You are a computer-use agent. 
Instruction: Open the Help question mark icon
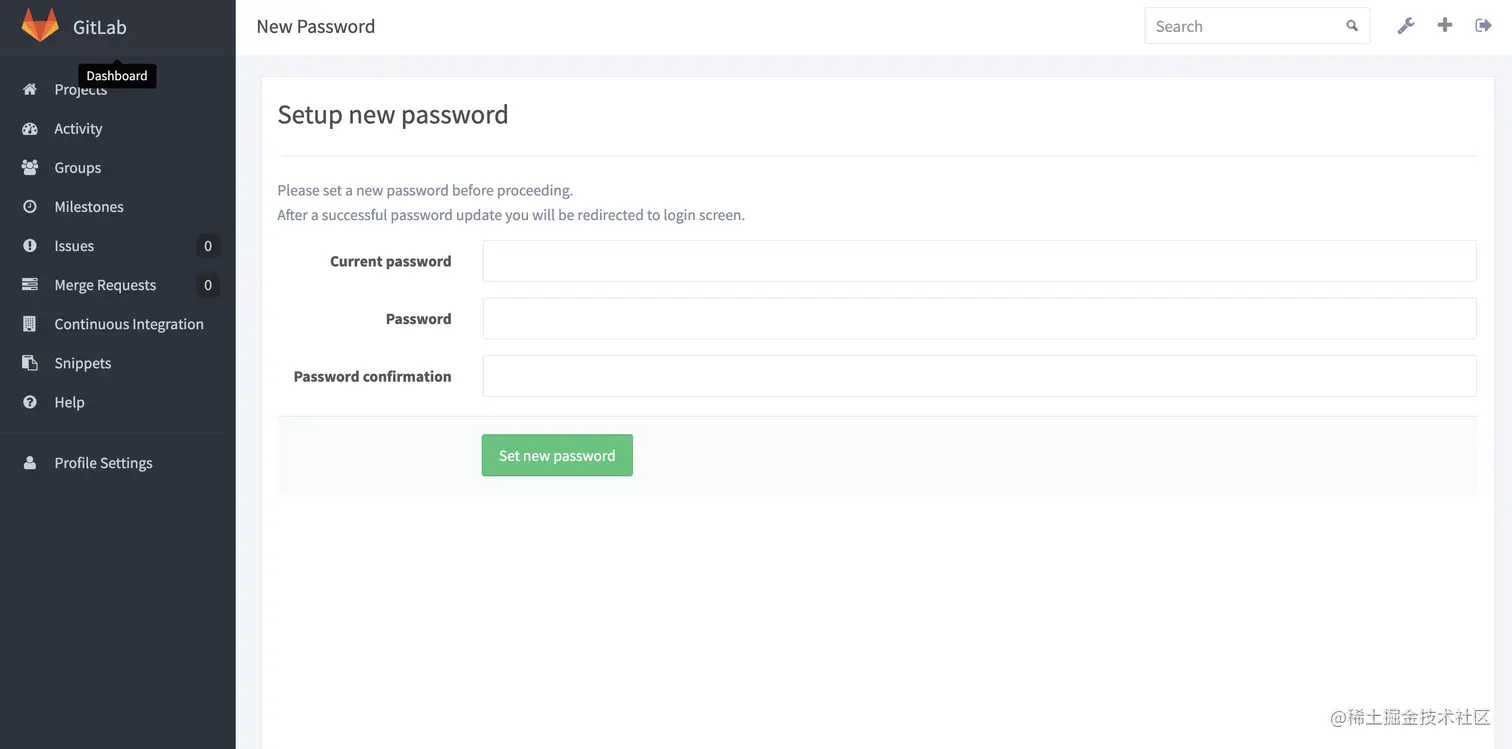coord(29,401)
